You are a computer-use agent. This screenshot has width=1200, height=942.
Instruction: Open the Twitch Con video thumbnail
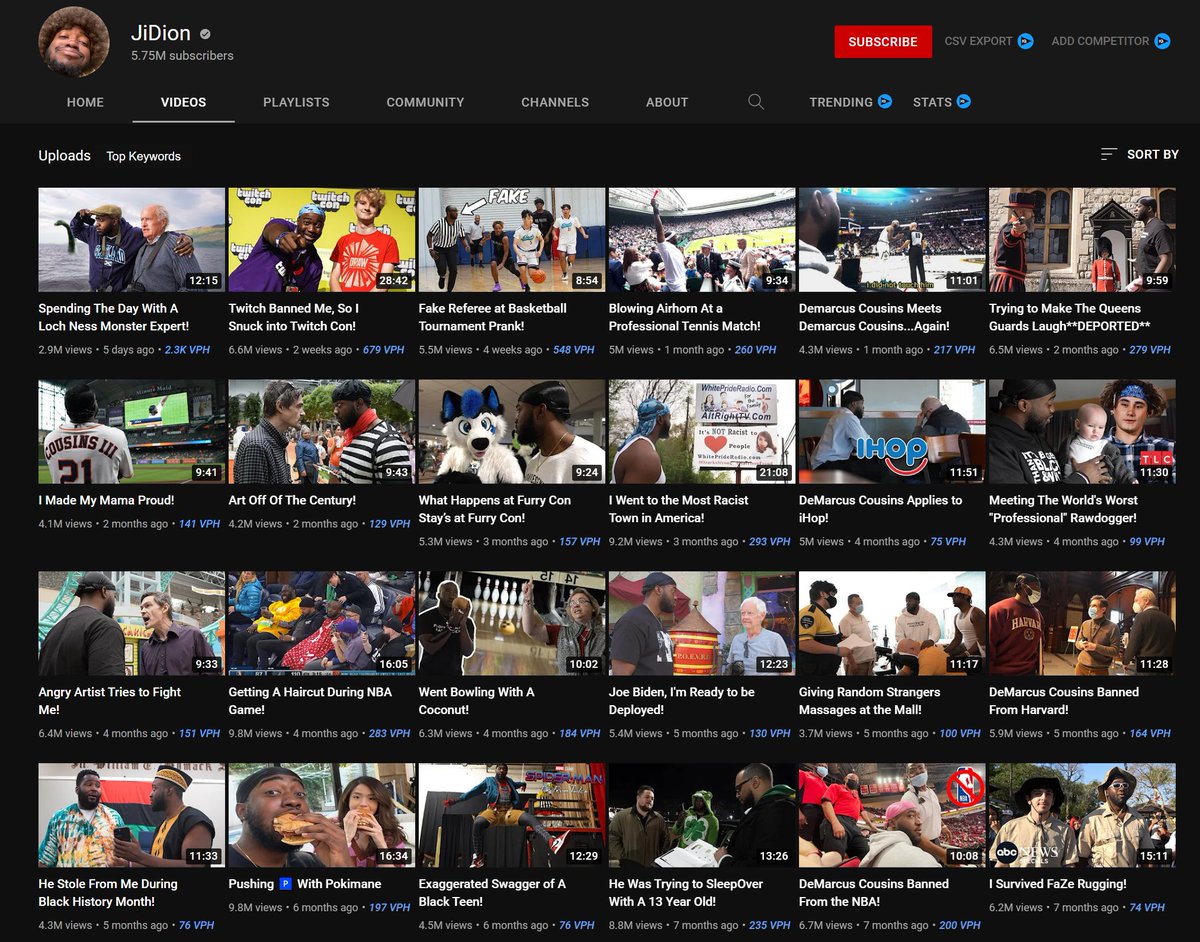(322, 240)
